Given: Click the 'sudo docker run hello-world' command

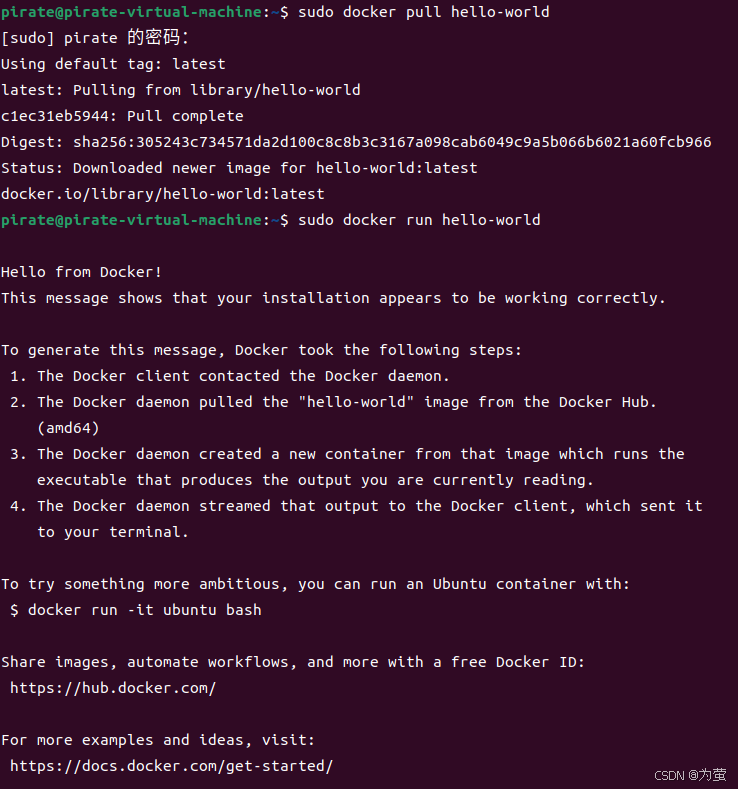Looking at the screenshot, I should tap(419, 220).
